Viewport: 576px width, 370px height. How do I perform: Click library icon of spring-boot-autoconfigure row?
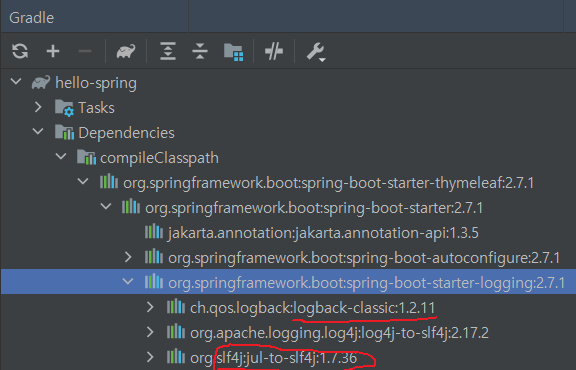(x=154, y=257)
